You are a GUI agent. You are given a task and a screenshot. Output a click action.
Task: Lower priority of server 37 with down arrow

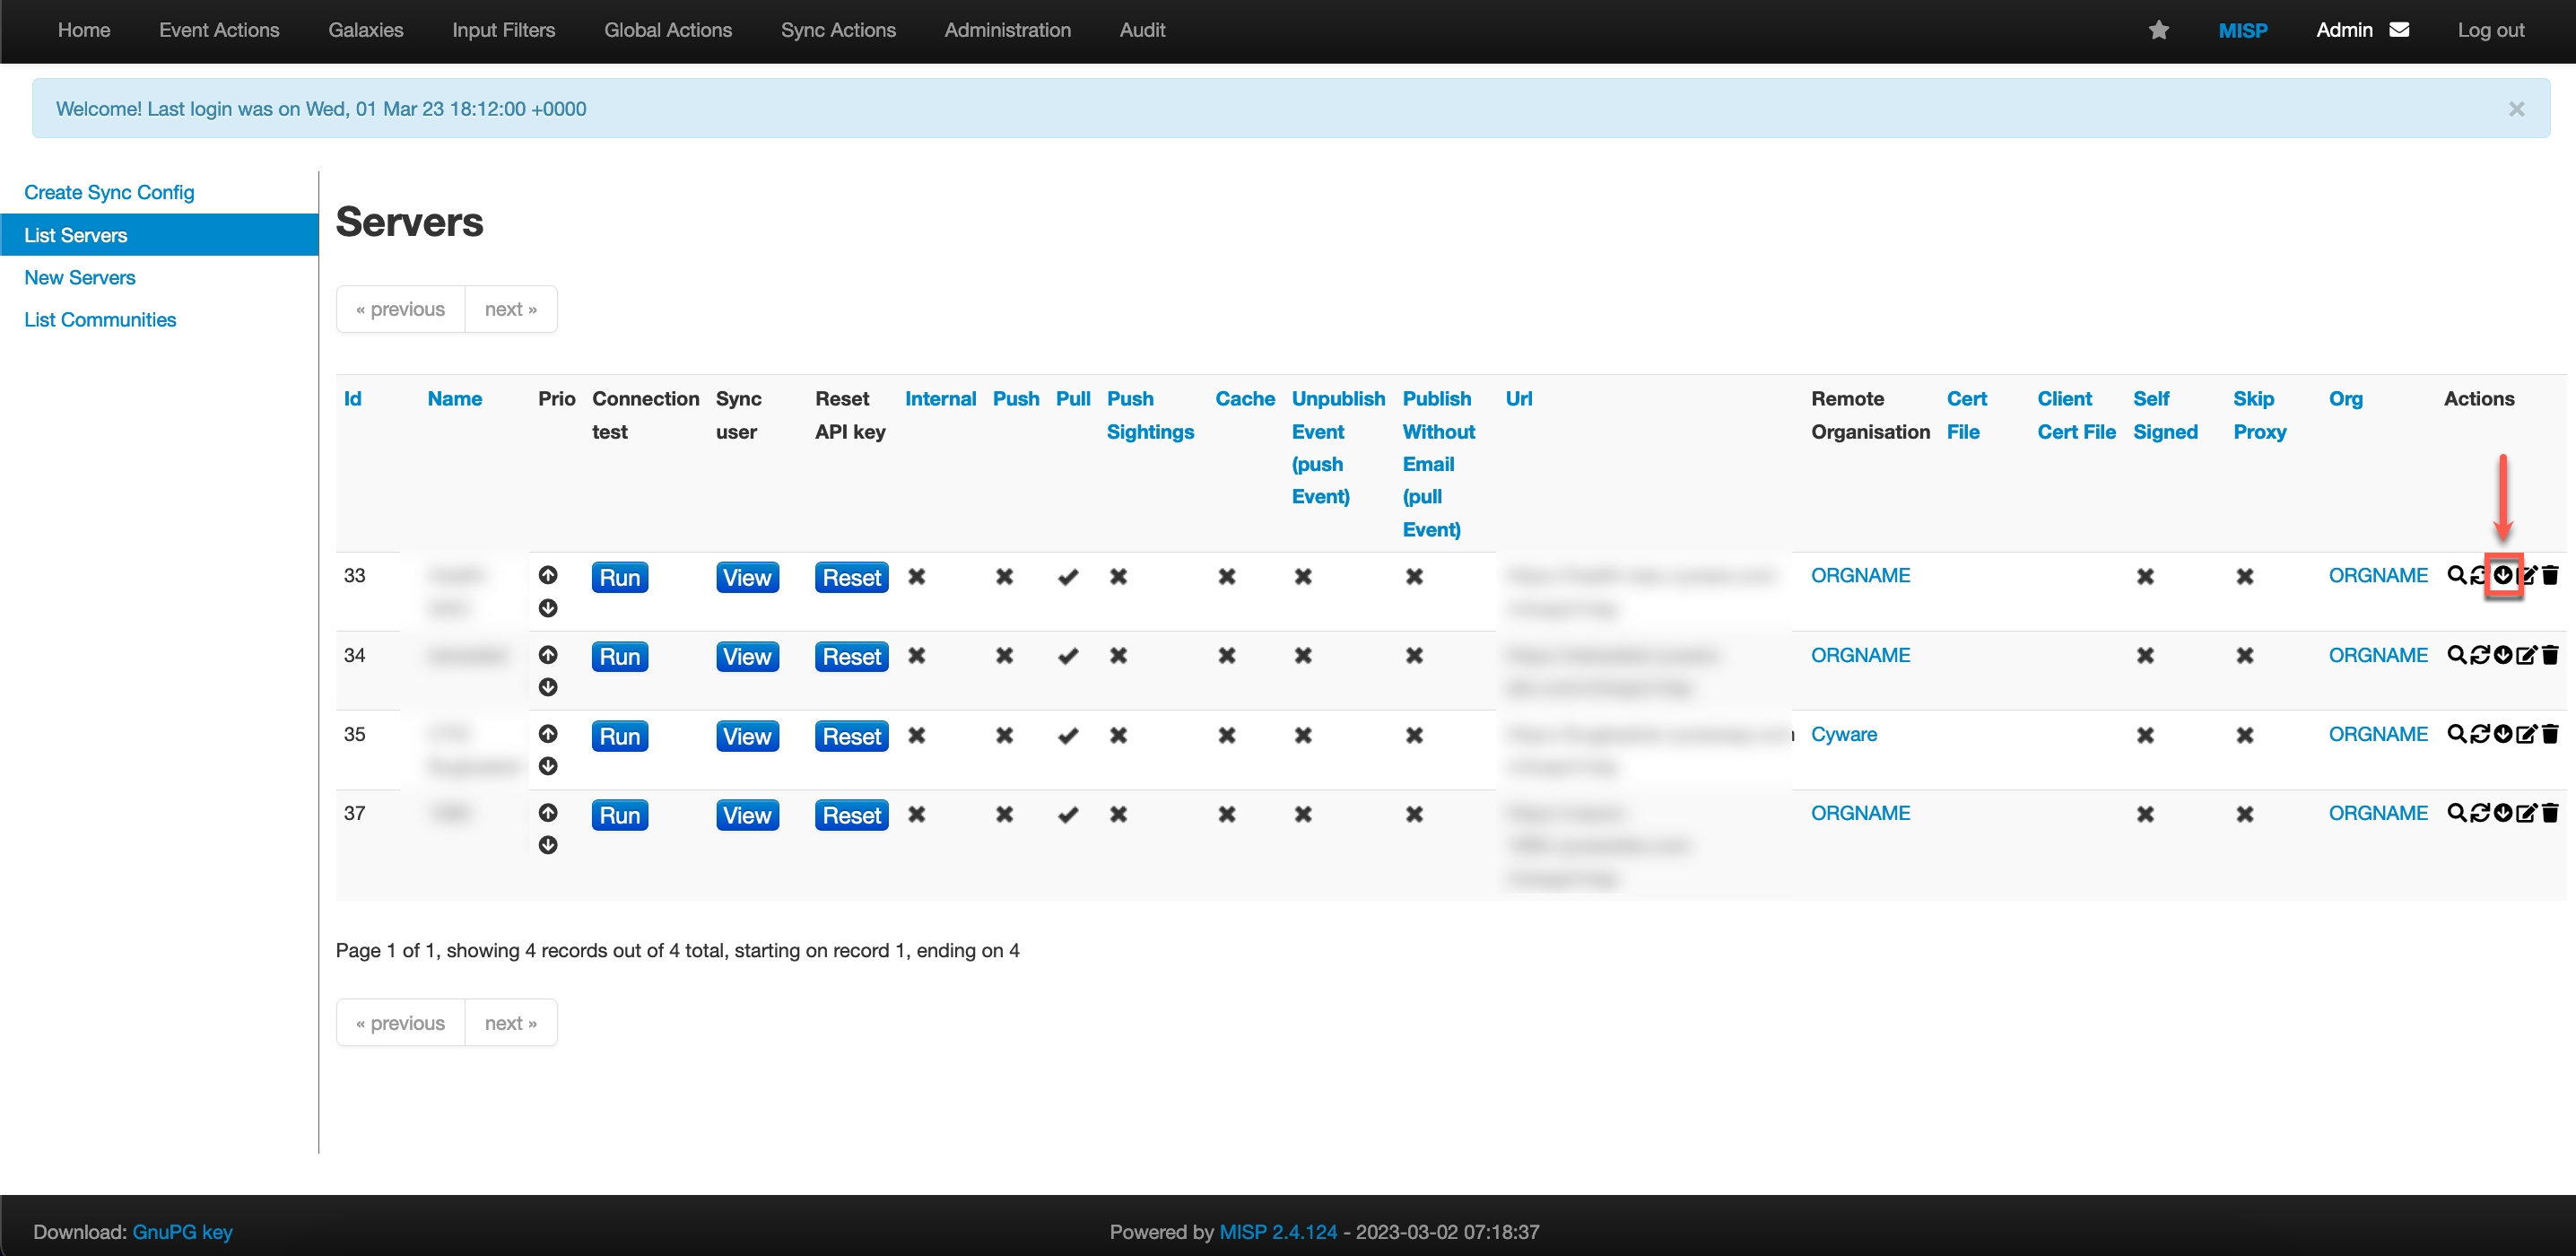548,845
